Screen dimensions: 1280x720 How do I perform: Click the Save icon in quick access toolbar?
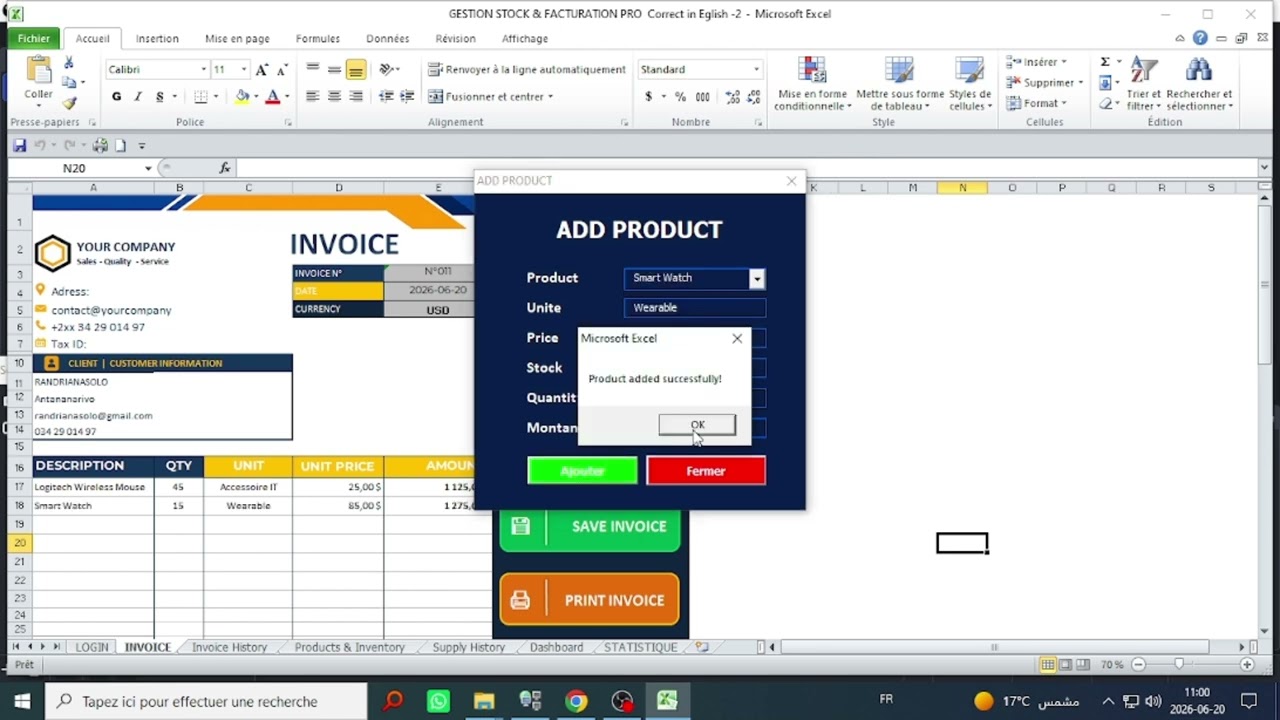(x=19, y=146)
